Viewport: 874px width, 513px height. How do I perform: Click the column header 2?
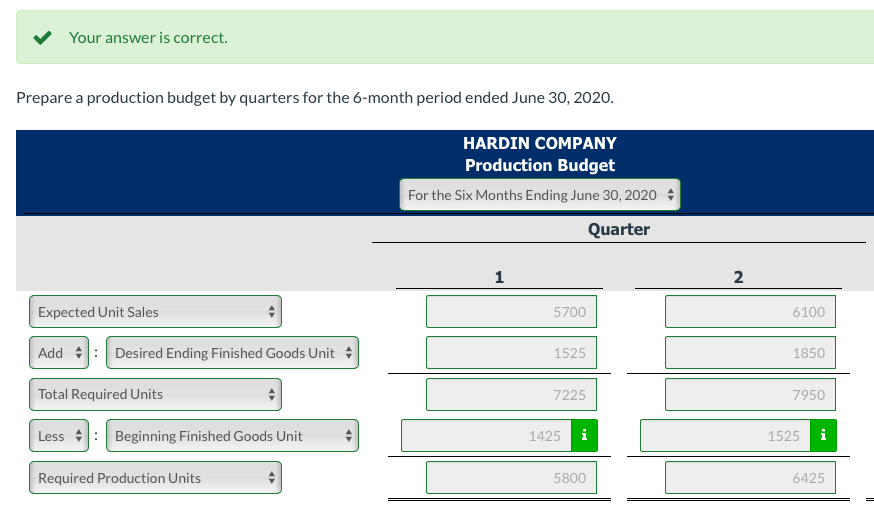point(739,277)
